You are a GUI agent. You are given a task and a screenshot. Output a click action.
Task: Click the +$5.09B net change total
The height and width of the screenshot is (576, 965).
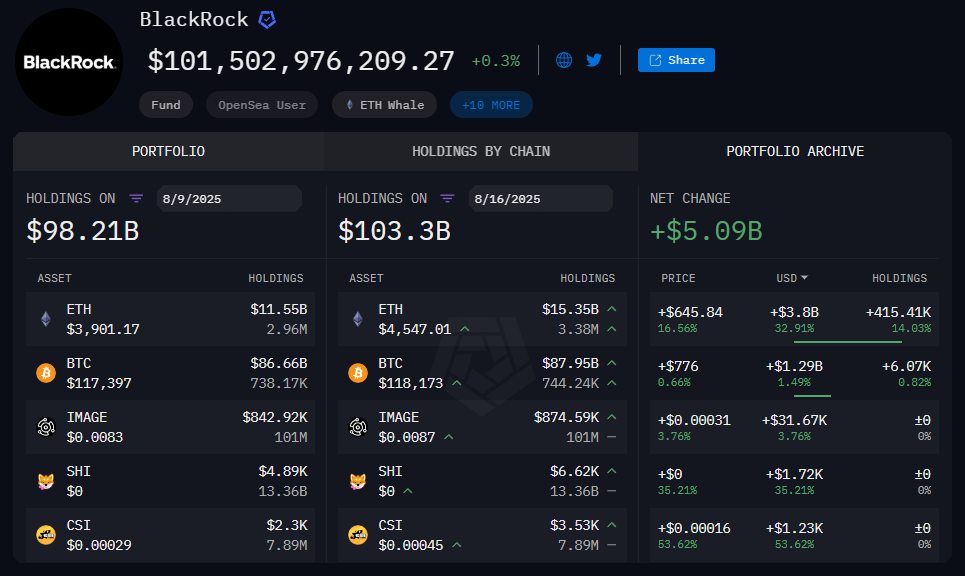707,231
